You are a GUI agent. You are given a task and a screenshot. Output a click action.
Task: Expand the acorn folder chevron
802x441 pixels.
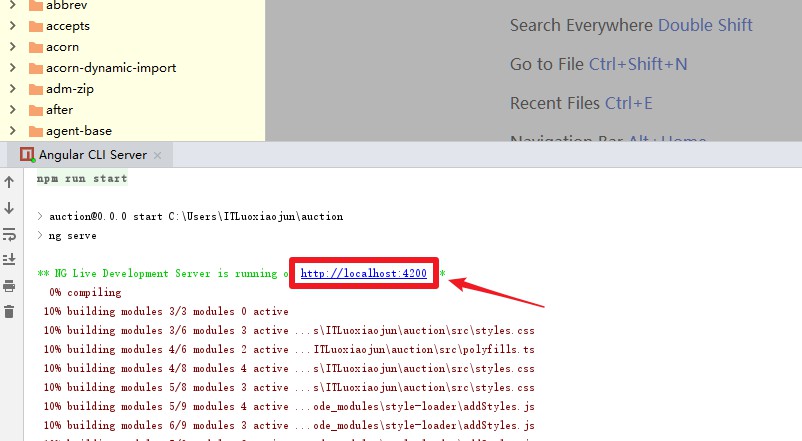point(13,47)
